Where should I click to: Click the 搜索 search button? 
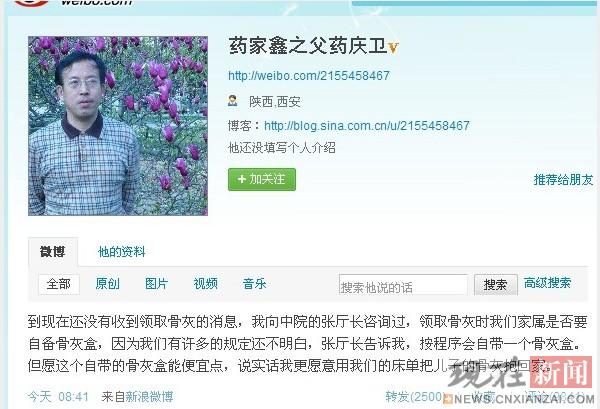496,285
